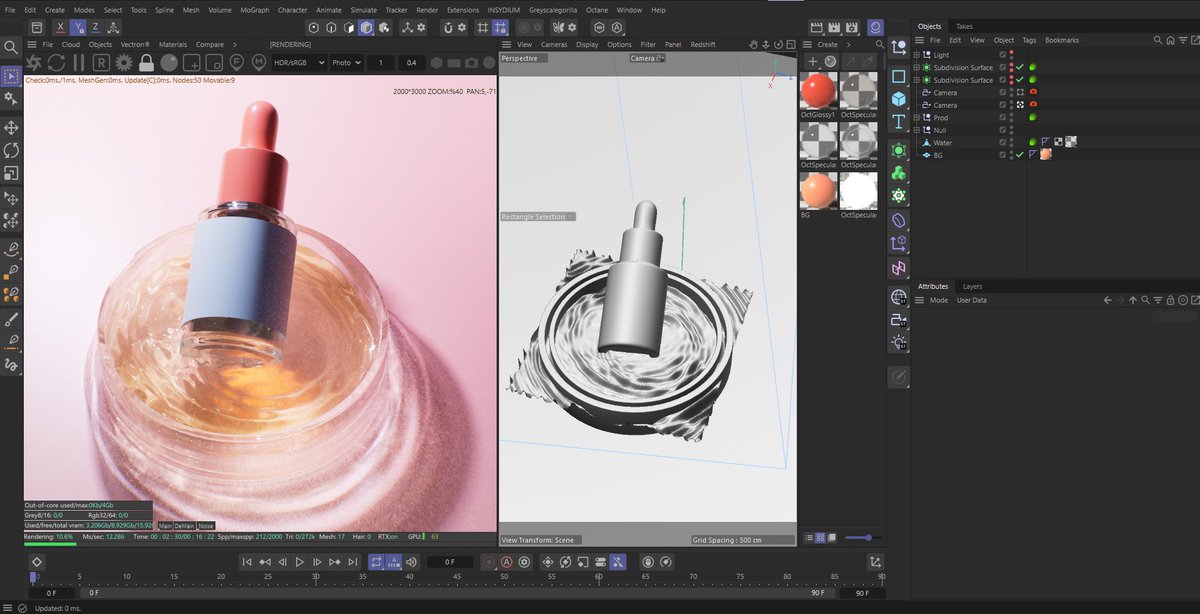Viewport: 1200px width, 614px height.
Task: Toggle visibility dots for Light object
Action: [x=1011, y=55]
